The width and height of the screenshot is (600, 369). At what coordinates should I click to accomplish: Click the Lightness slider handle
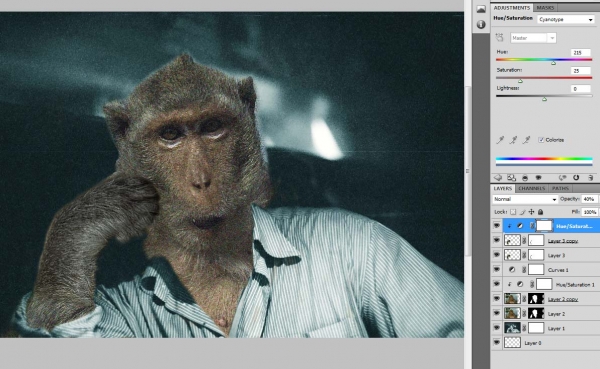[544, 99]
